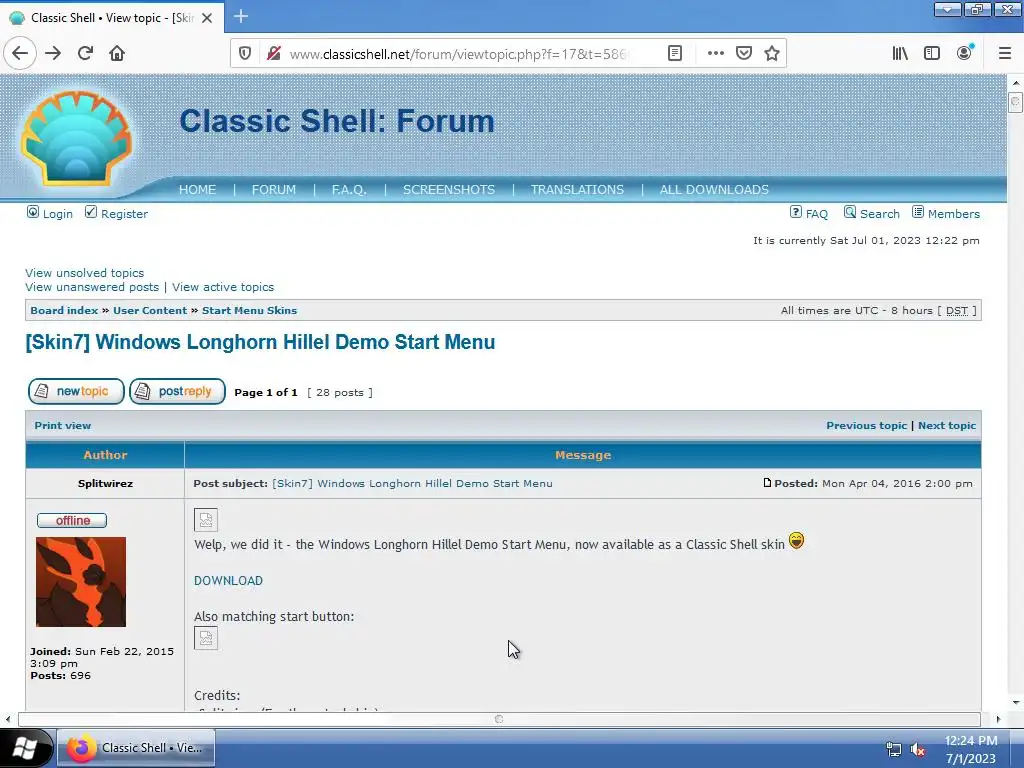Viewport: 1024px width, 768px height.
Task: View unsolved topics link
Action: tap(84, 273)
